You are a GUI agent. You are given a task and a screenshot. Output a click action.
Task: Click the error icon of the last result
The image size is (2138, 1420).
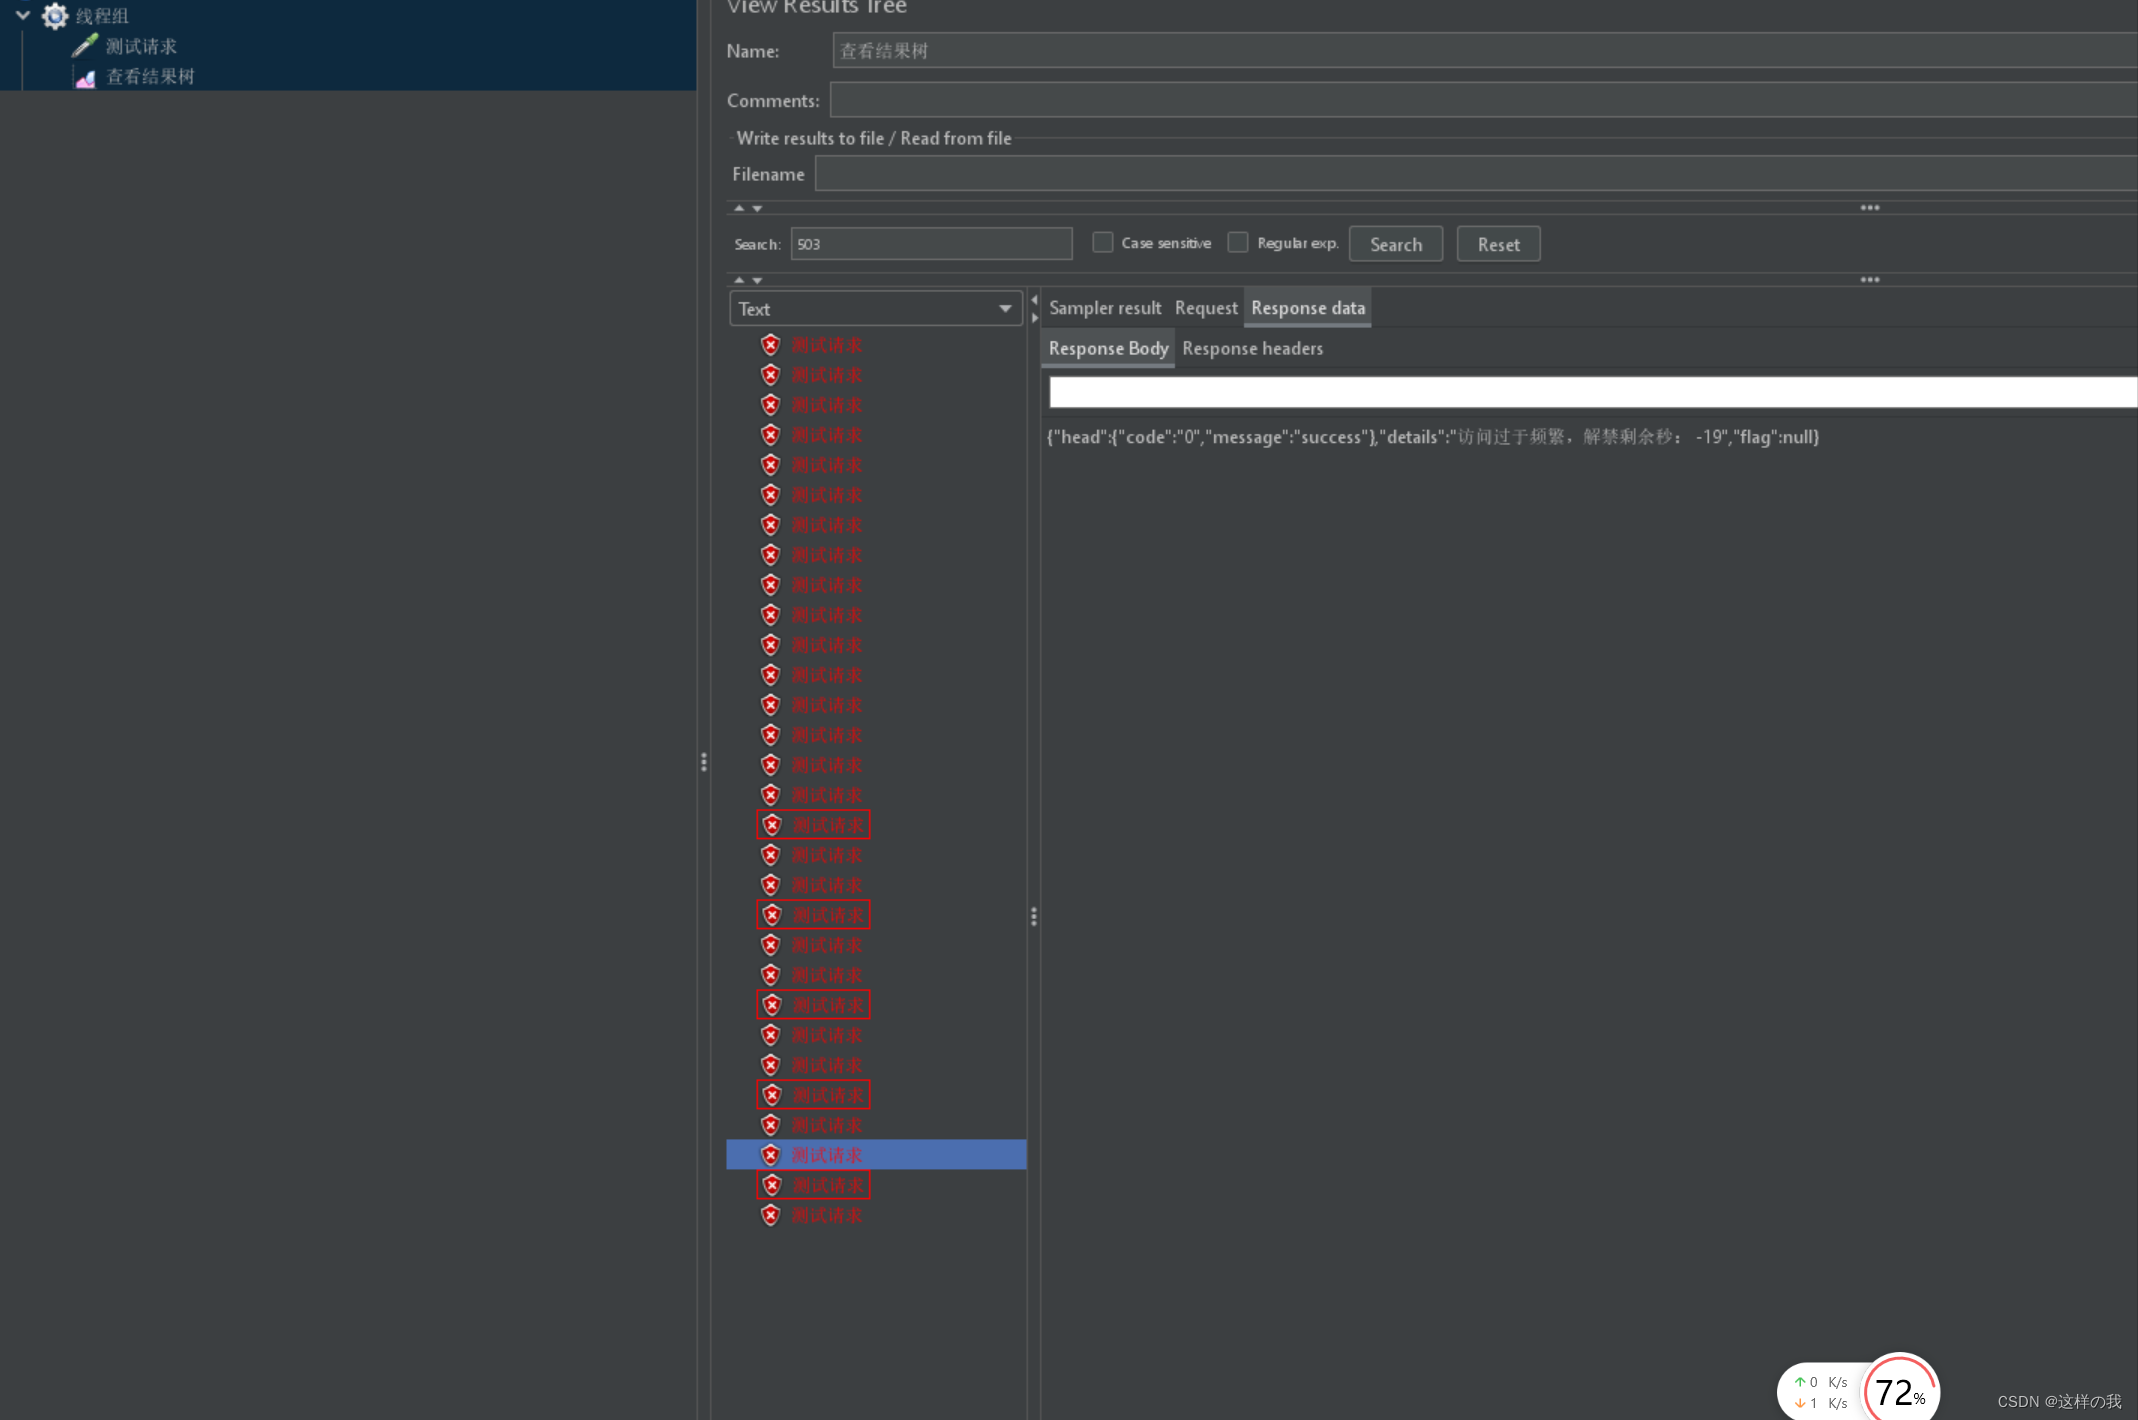pos(770,1215)
